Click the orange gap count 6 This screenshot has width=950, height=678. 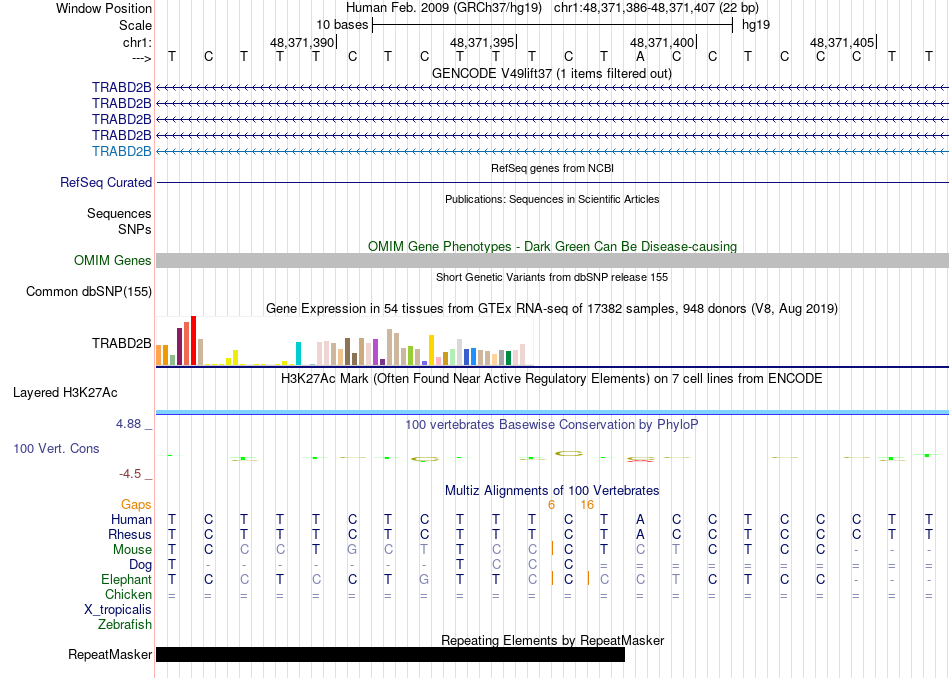click(x=551, y=505)
